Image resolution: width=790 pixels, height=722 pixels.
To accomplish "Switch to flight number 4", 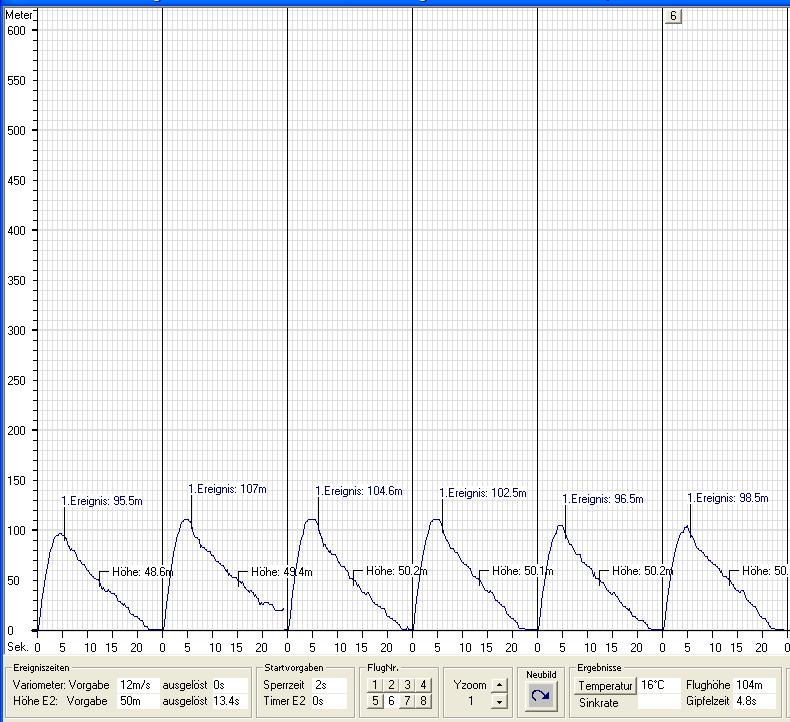I will click(423, 685).
